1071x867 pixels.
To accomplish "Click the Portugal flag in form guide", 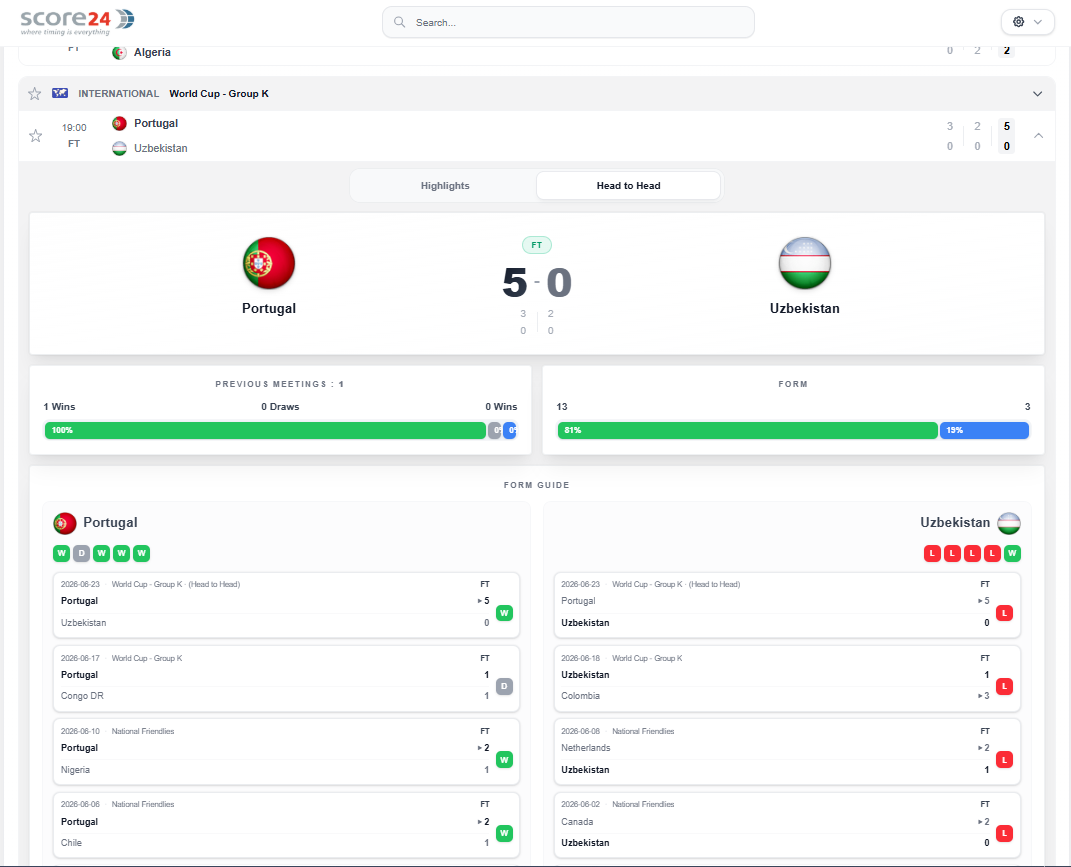I will tap(65, 523).
